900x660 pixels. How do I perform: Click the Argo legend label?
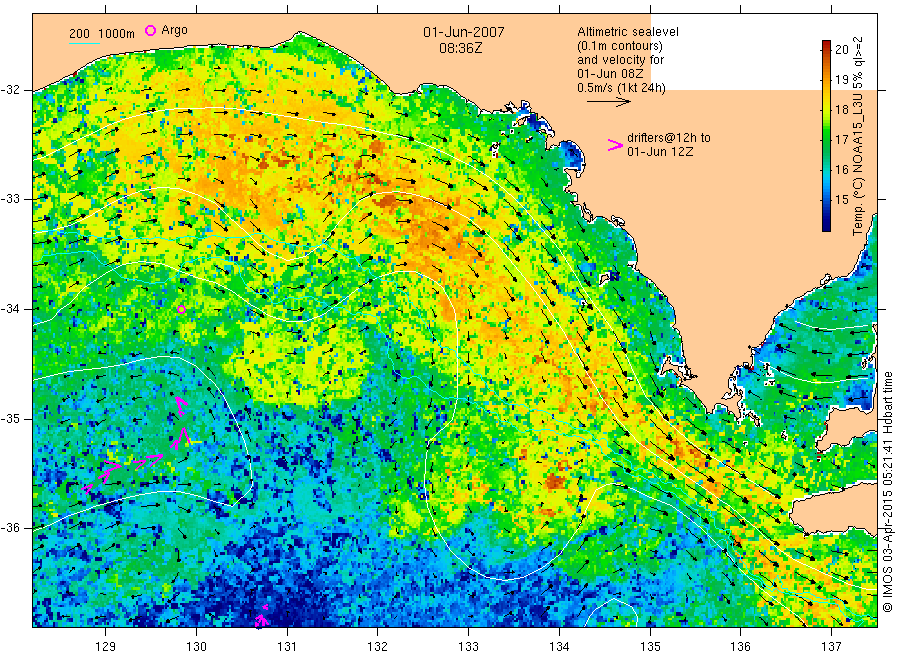174,31
